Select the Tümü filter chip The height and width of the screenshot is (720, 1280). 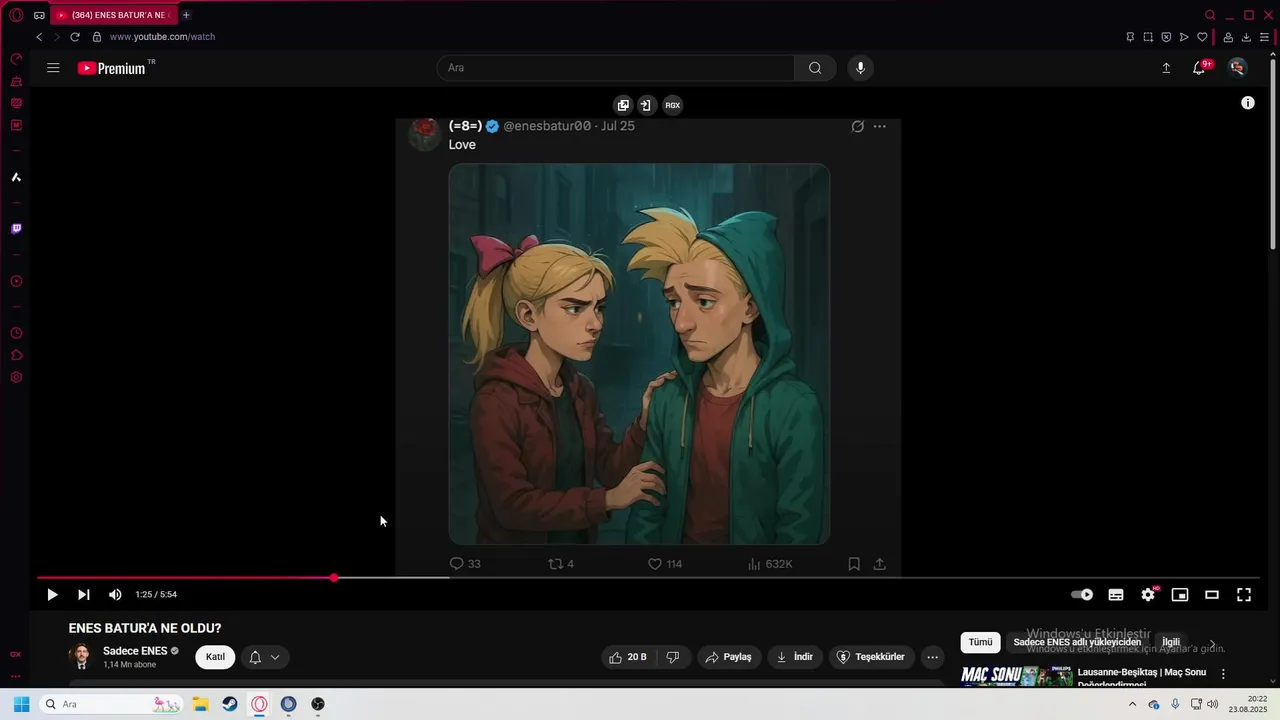pyautogui.click(x=980, y=642)
